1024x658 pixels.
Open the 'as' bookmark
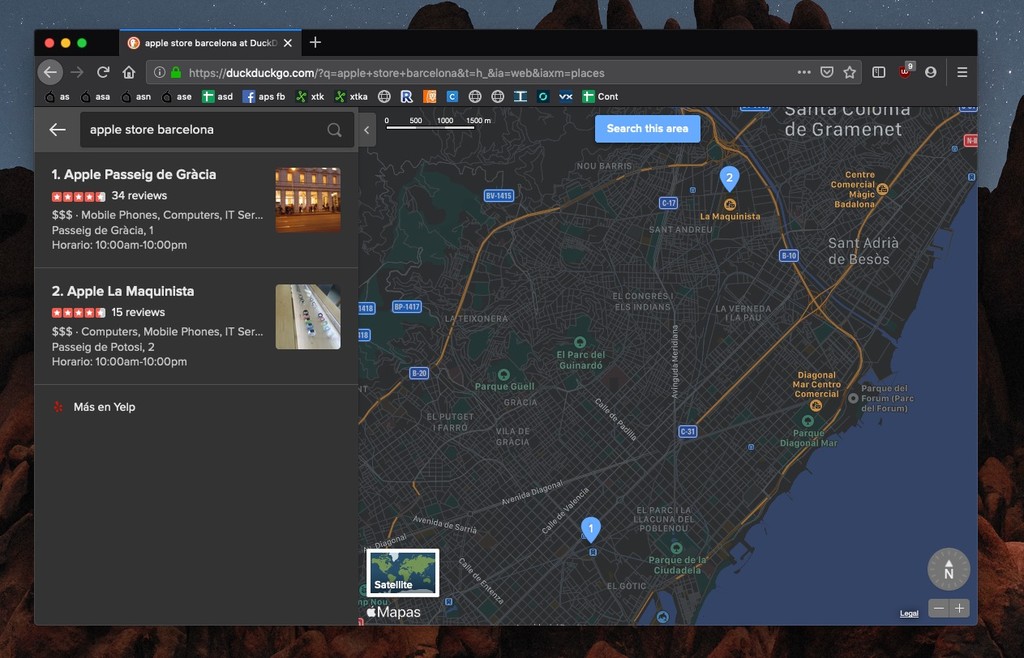pos(57,97)
